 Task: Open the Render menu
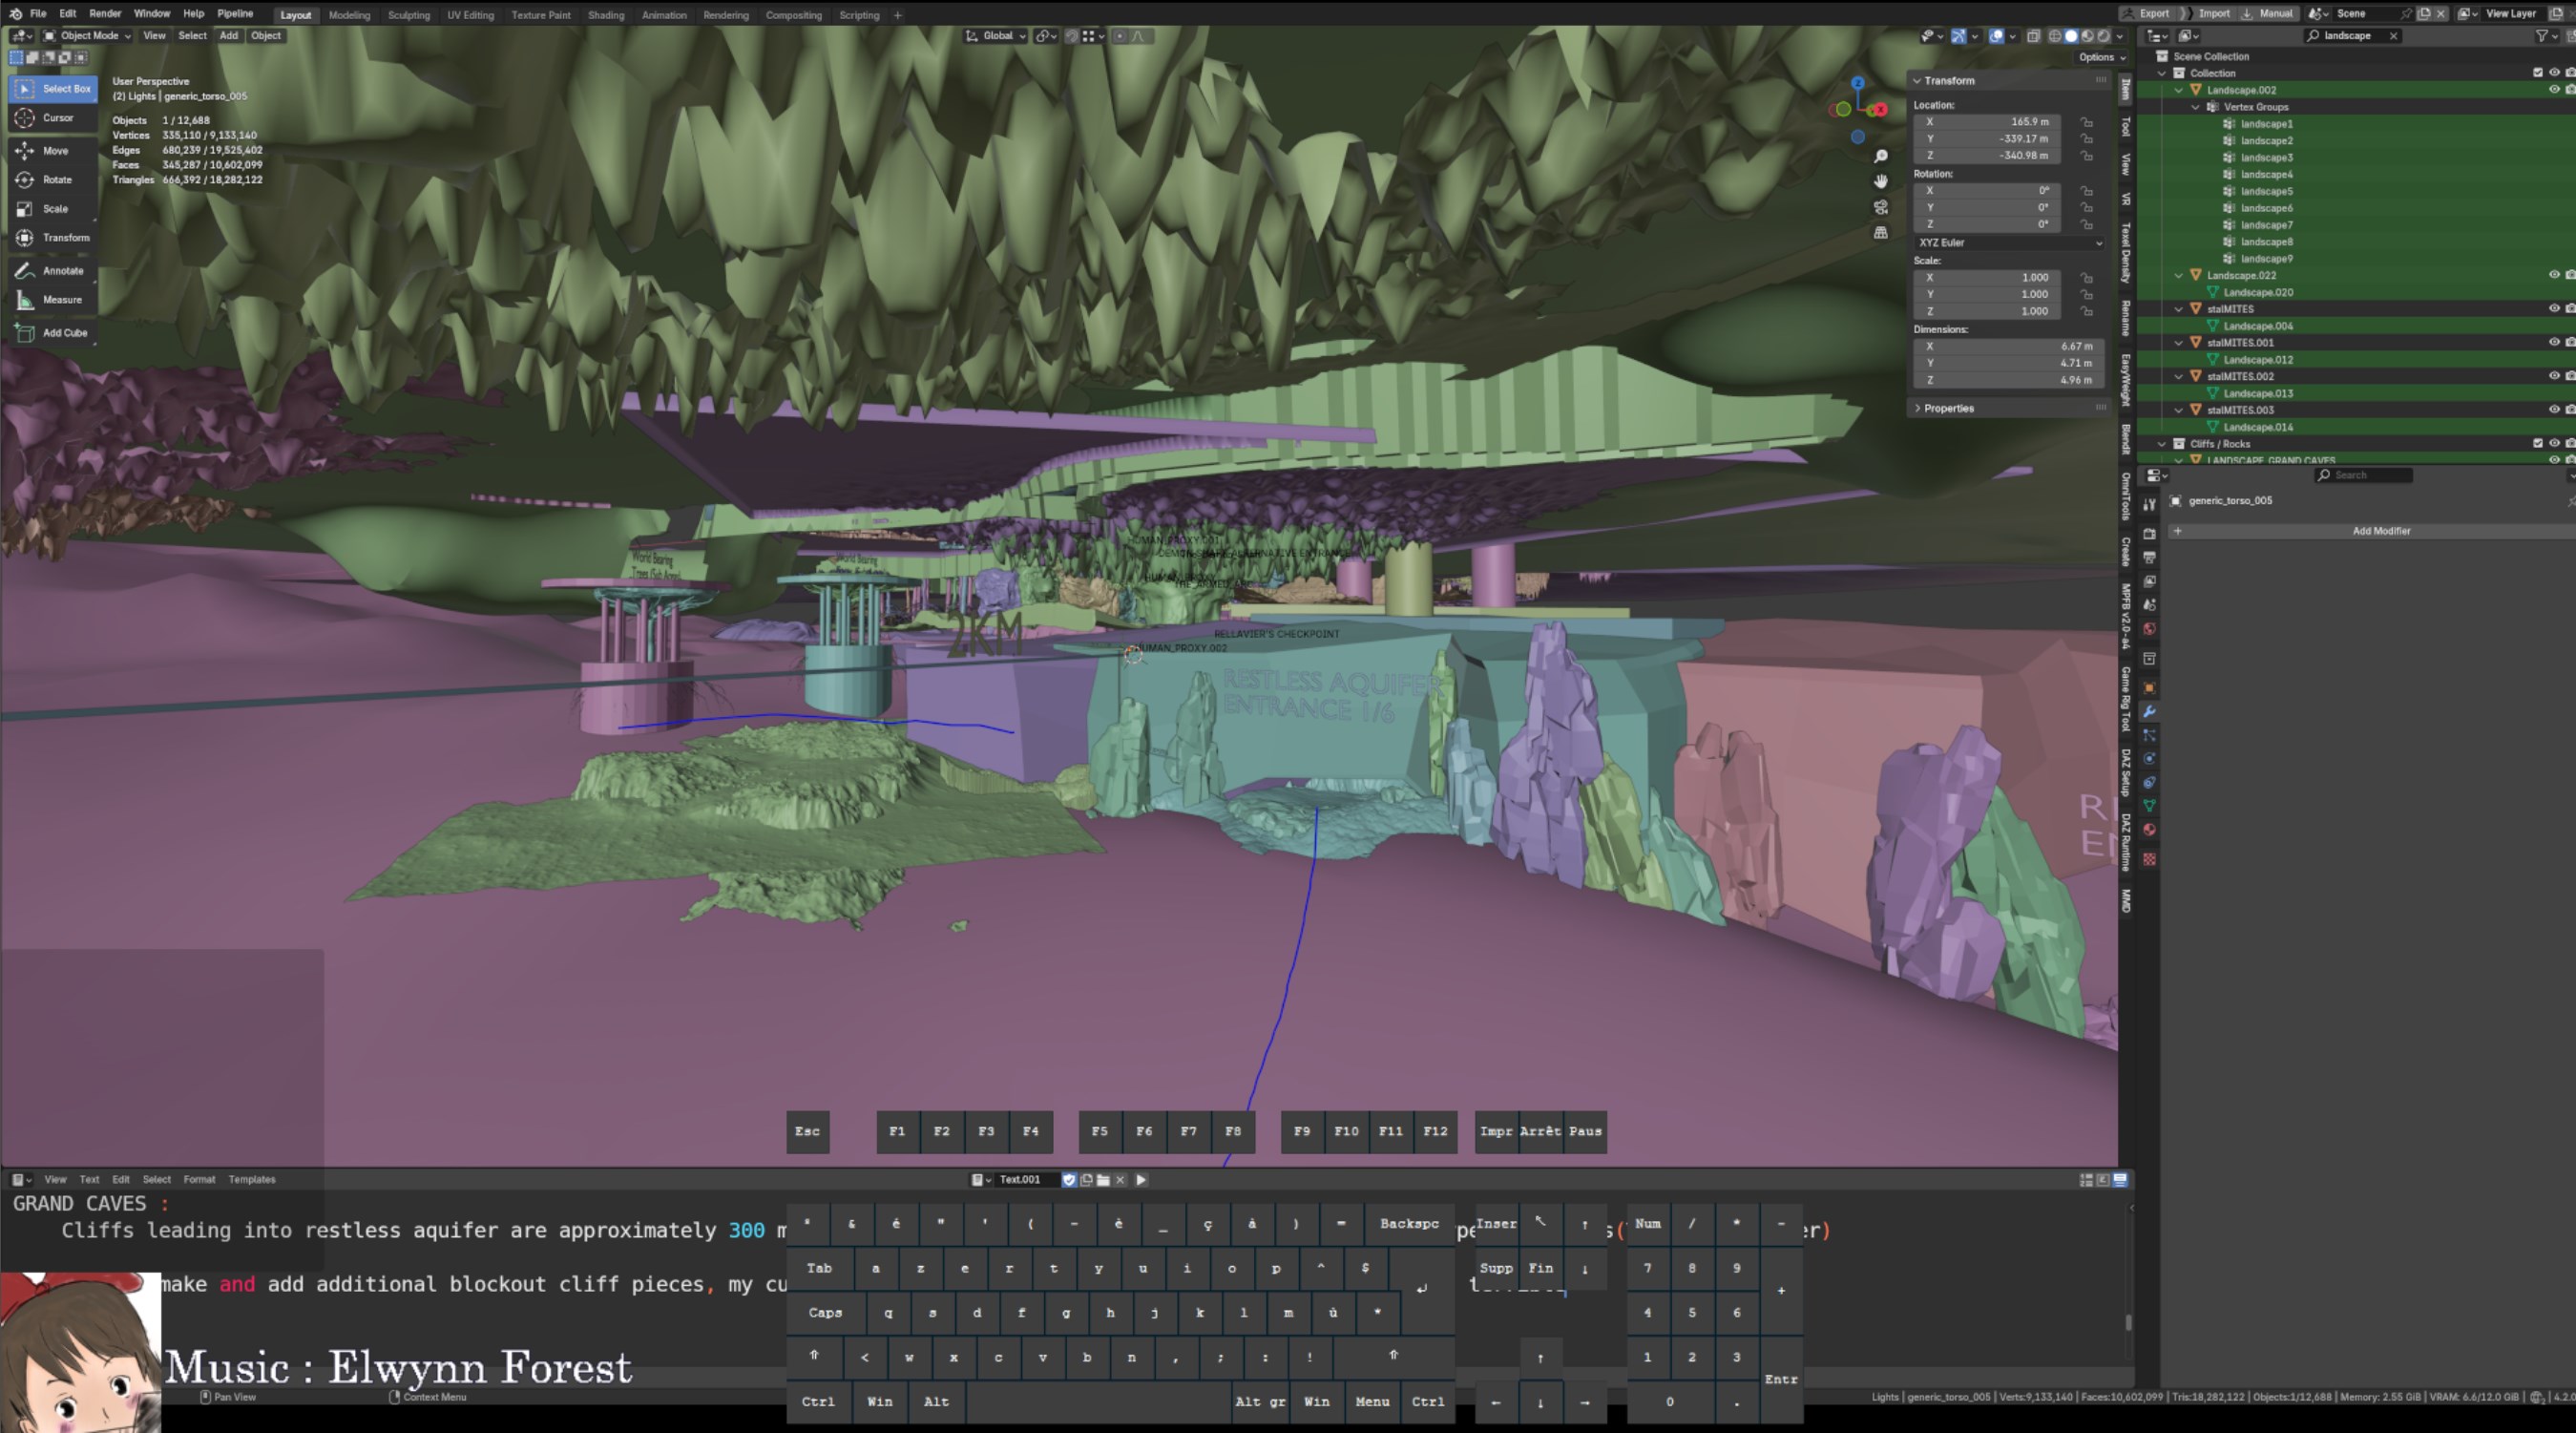pos(105,14)
